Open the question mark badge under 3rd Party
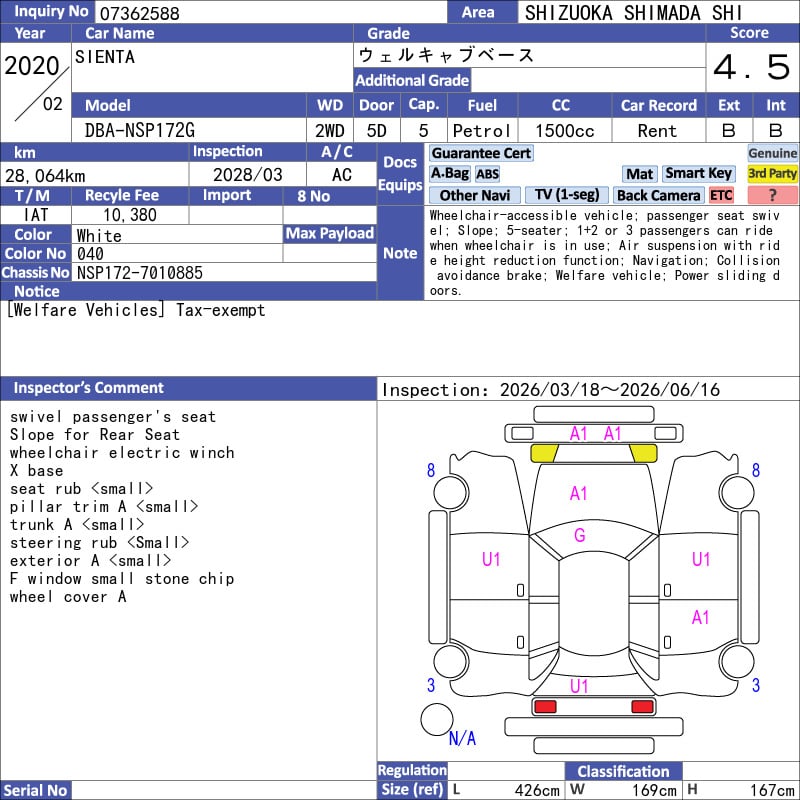The image size is (800, 800). 772,195
